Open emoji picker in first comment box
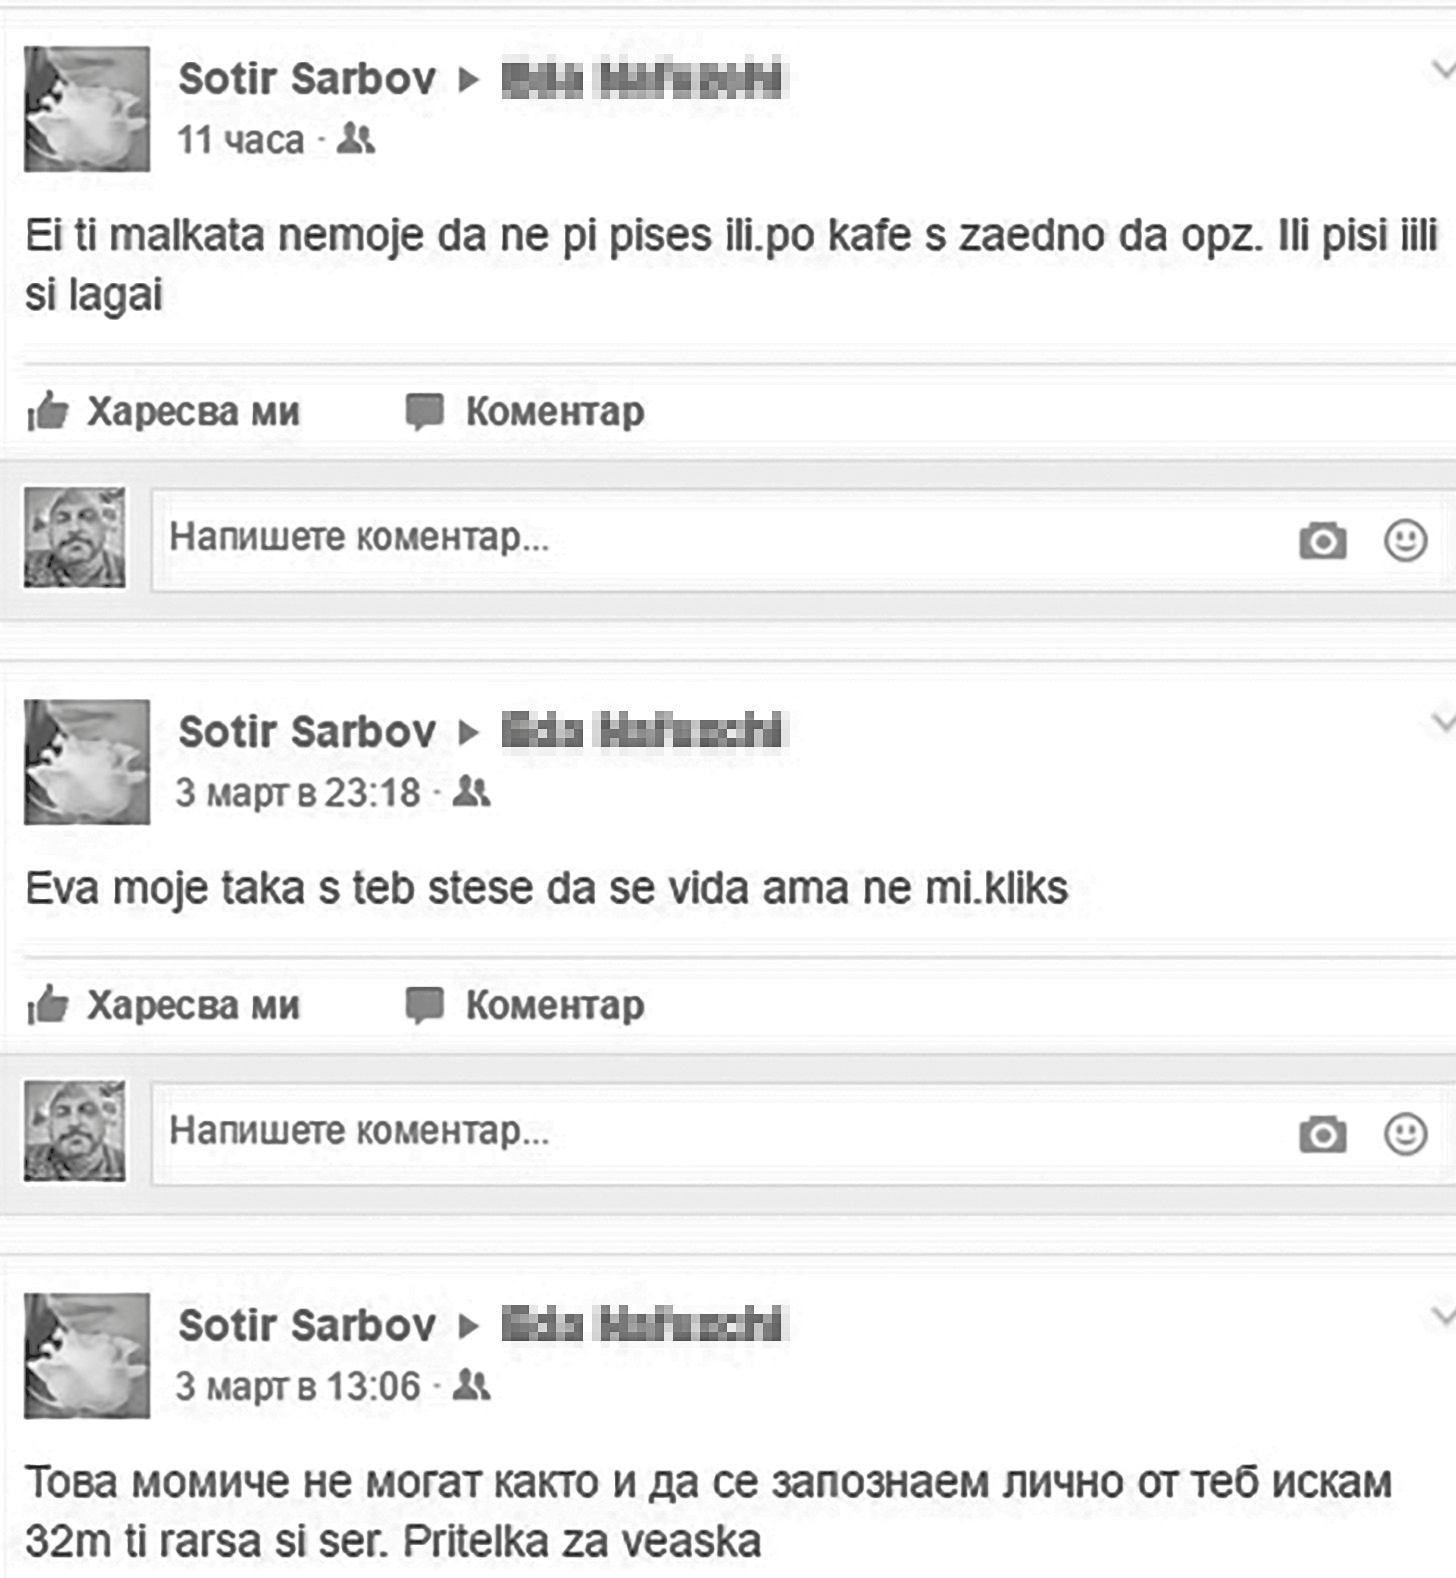Image resolution: width=1456 pixels, height=1578 pixels. coord(1405,540)
